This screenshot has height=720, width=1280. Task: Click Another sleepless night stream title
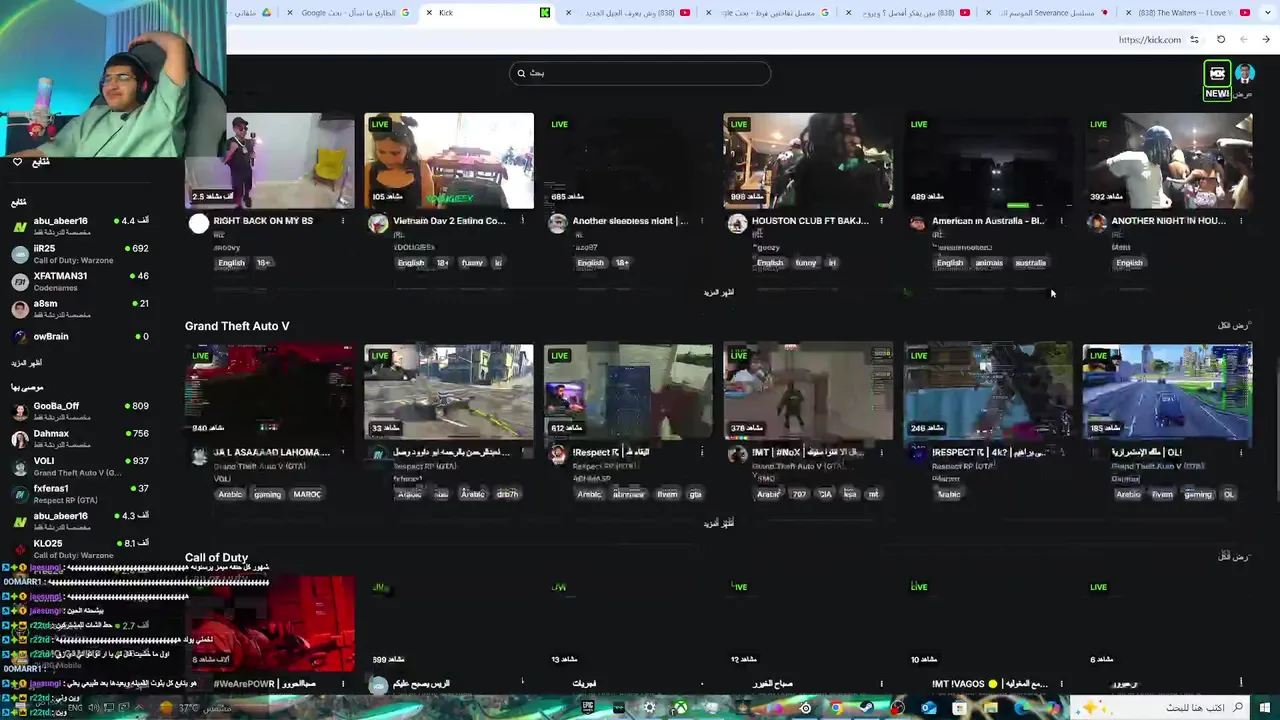point(630,221)
